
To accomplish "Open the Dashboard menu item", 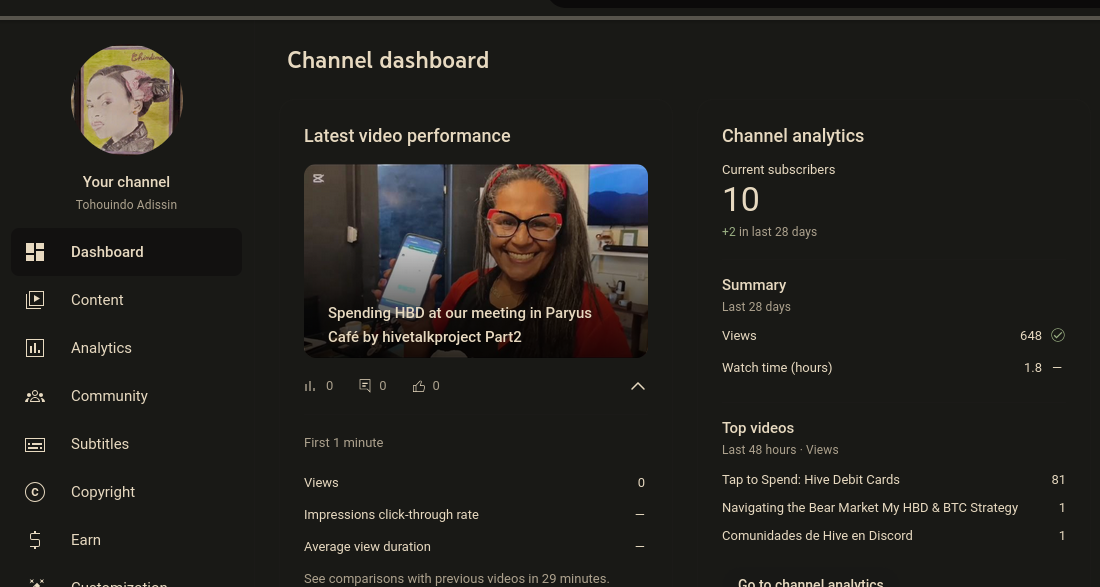I will (x=126, y=252).
